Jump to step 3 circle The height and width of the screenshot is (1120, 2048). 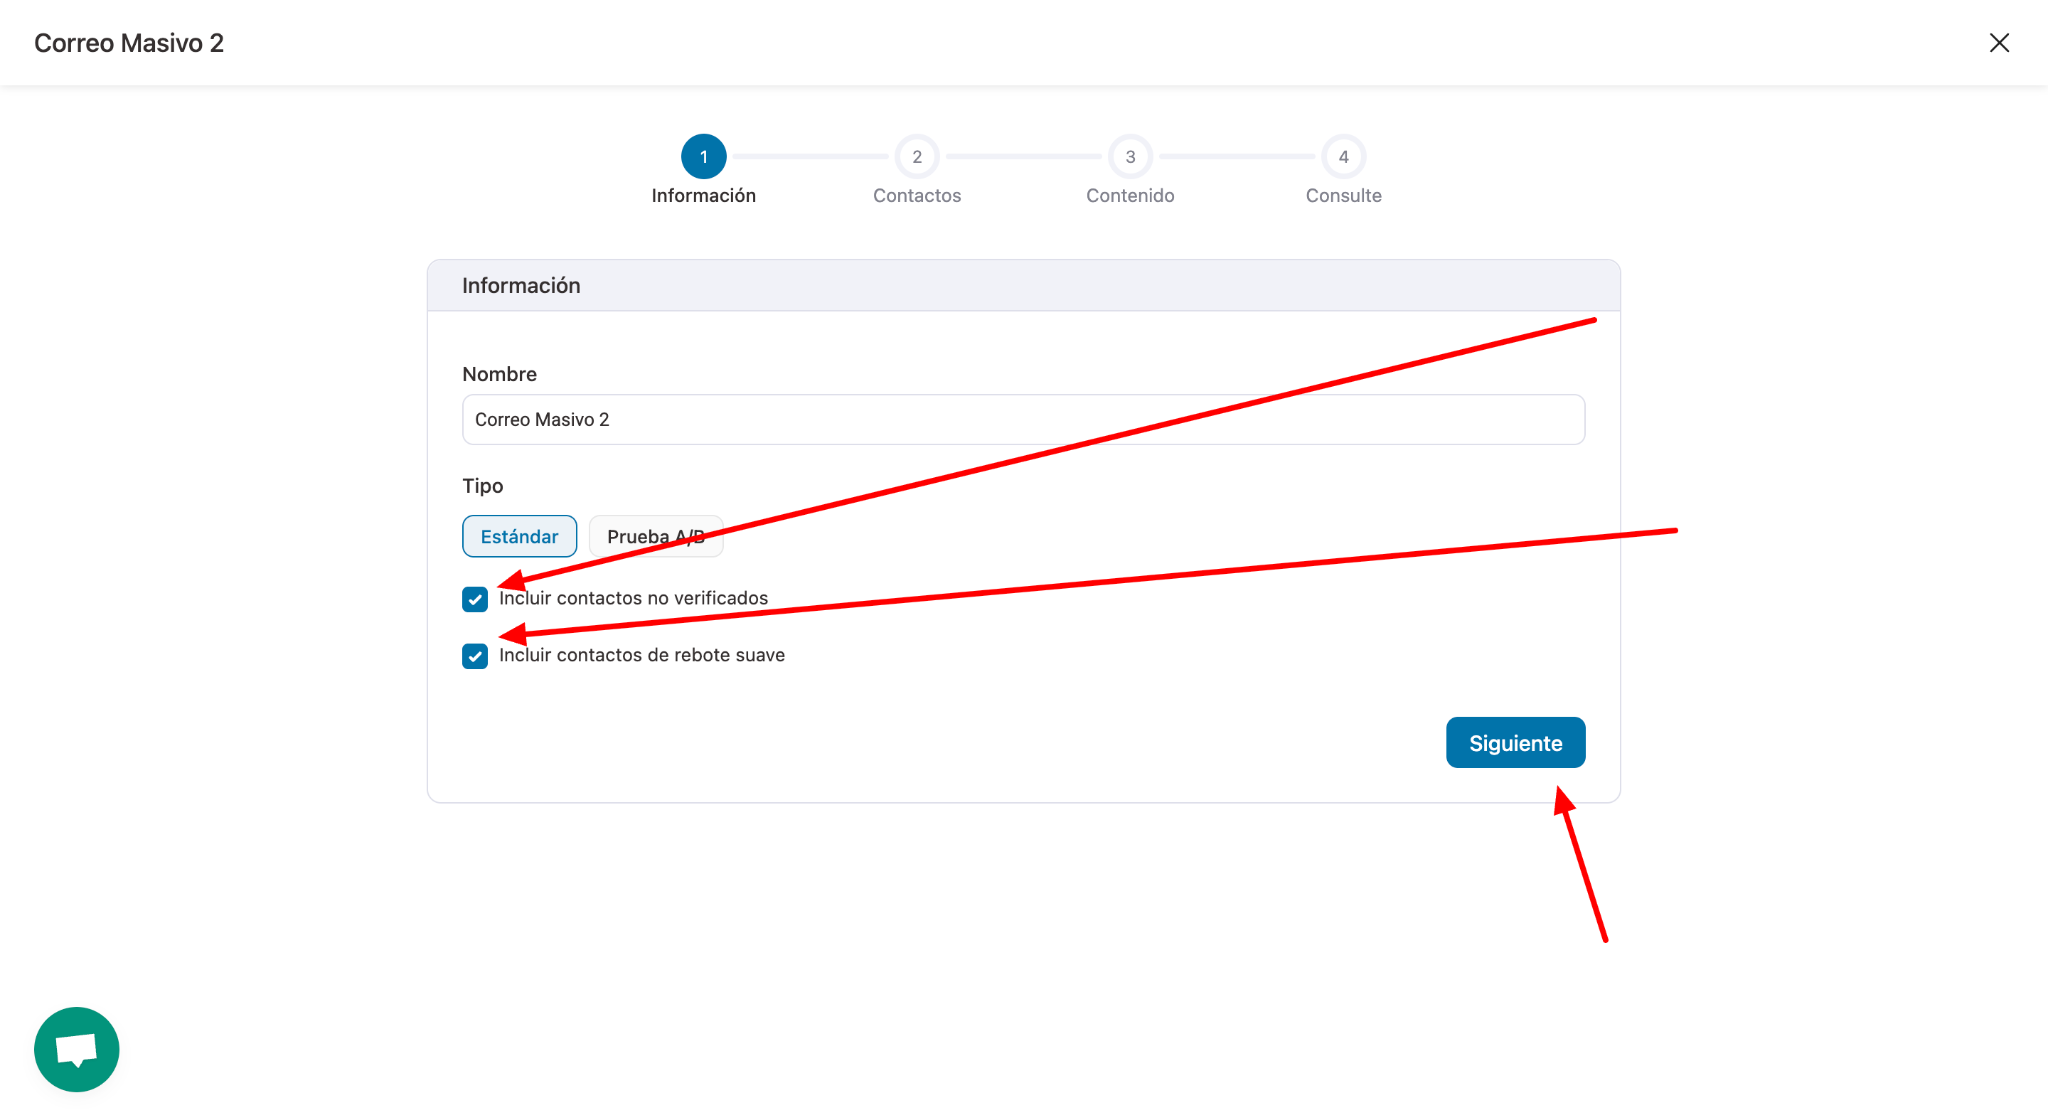[x=1130, y=157]
